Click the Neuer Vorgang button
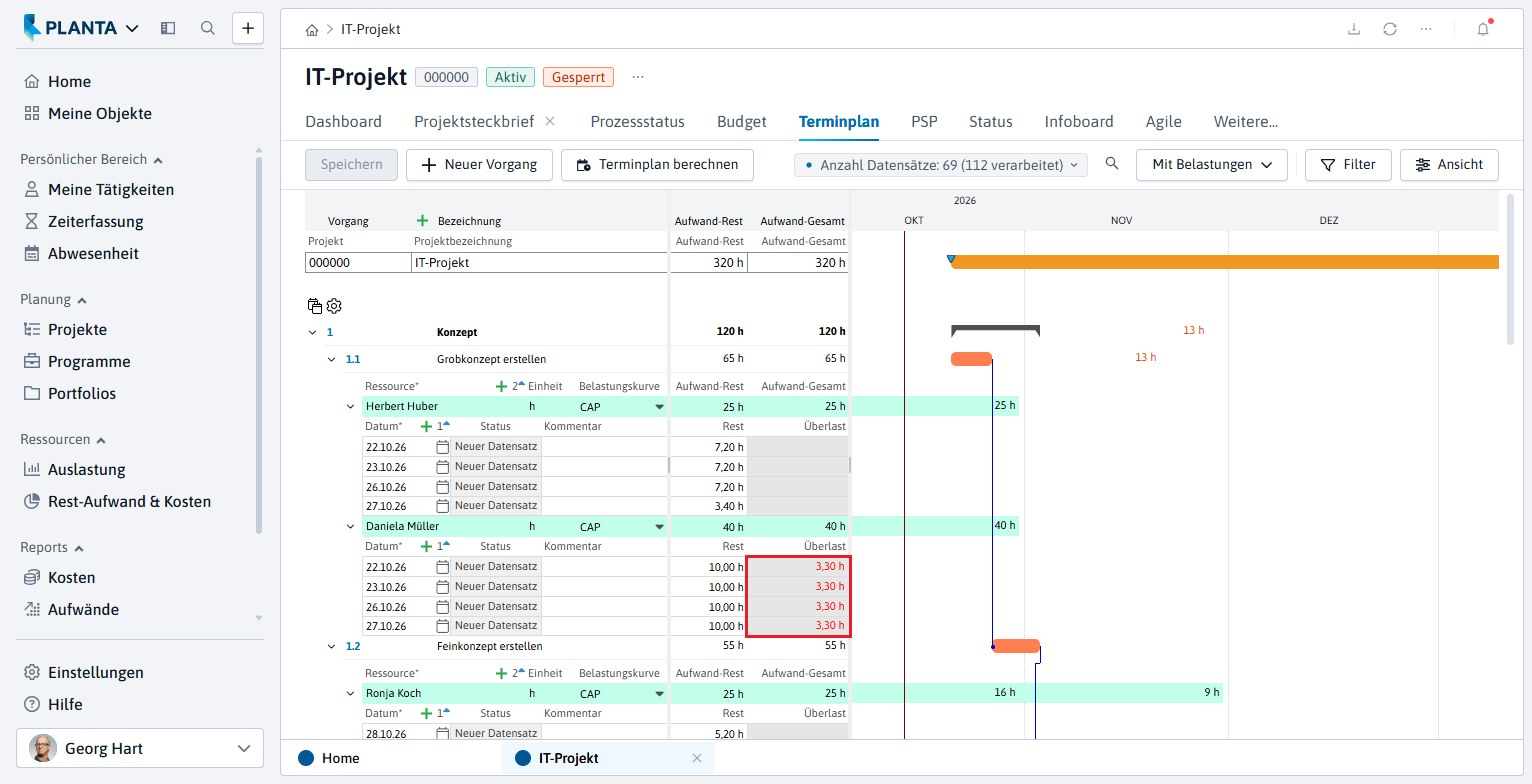This screenshot has height=784, width=1532. 479,165
